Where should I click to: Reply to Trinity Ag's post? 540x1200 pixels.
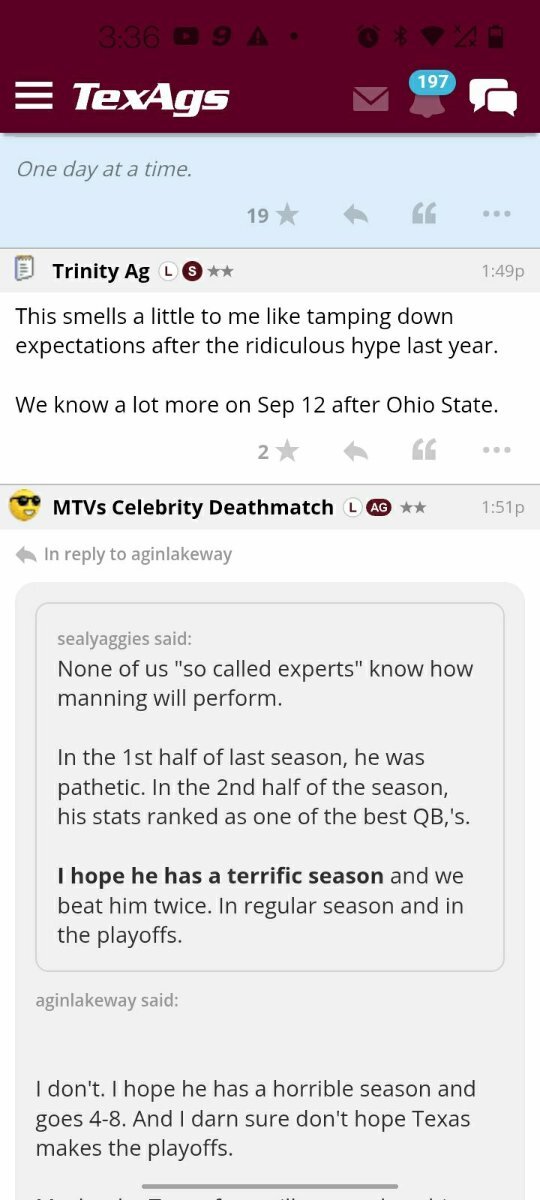(x=356, y=452)
